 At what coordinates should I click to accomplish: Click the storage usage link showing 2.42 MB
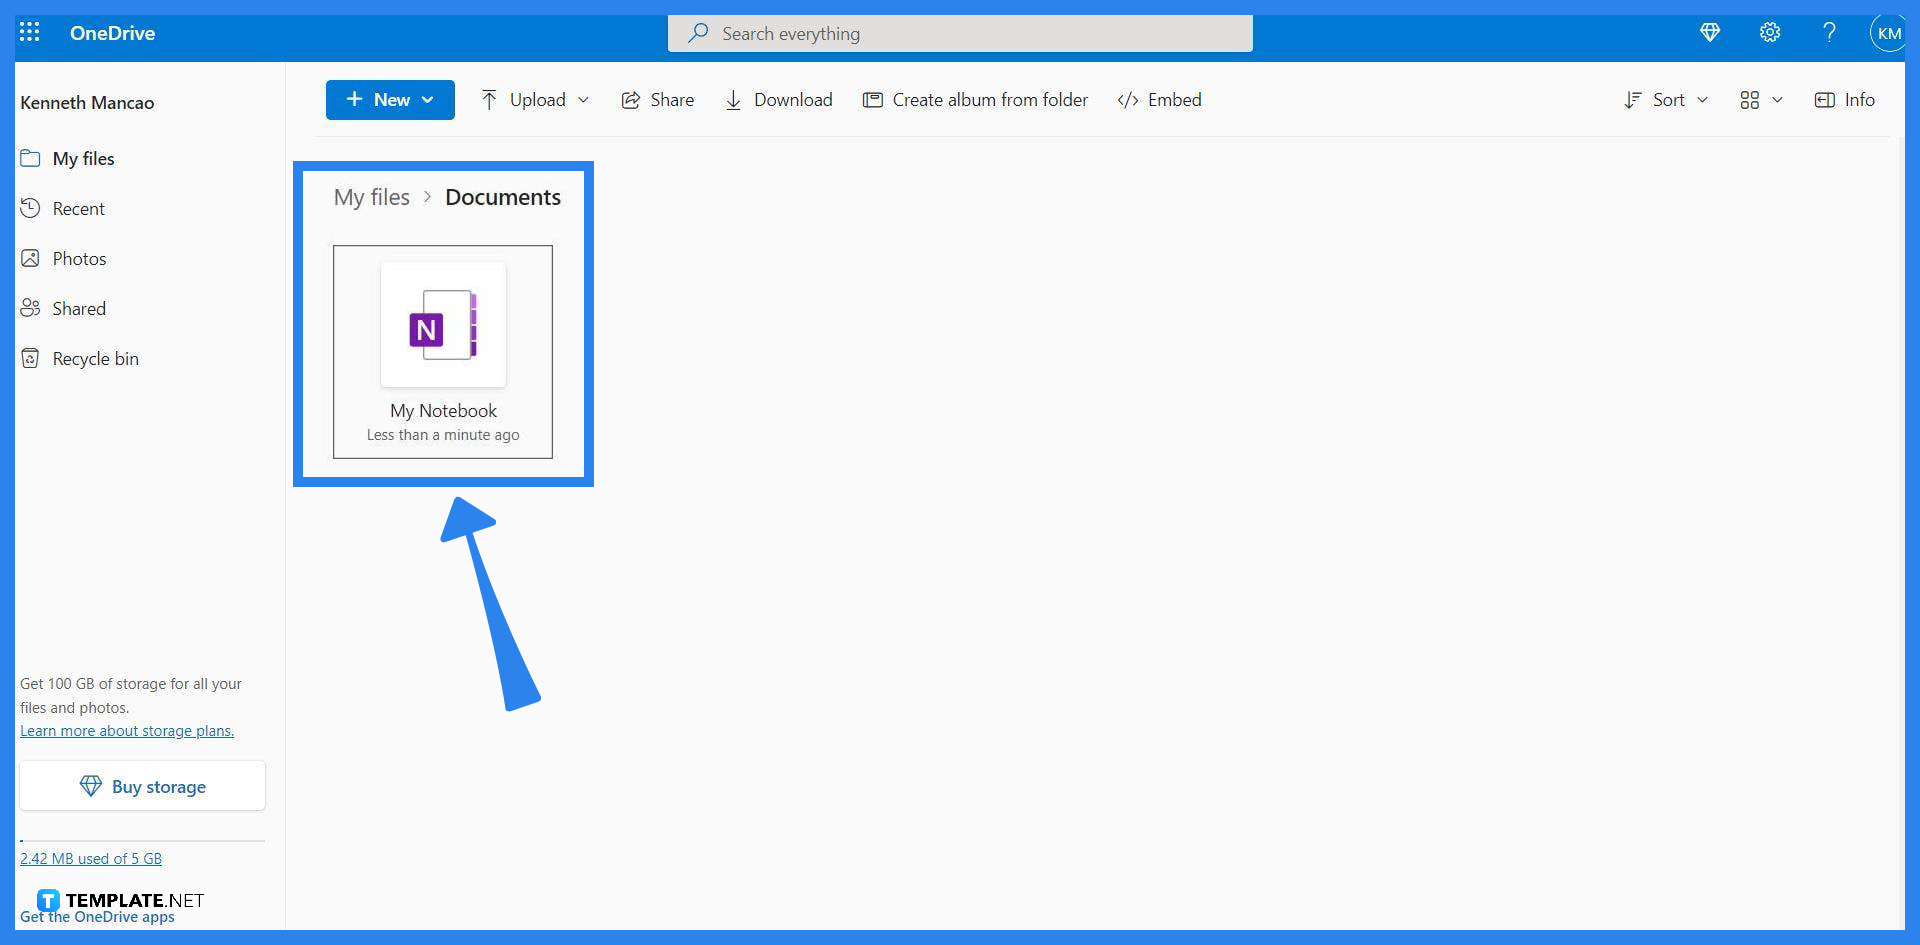91,858
